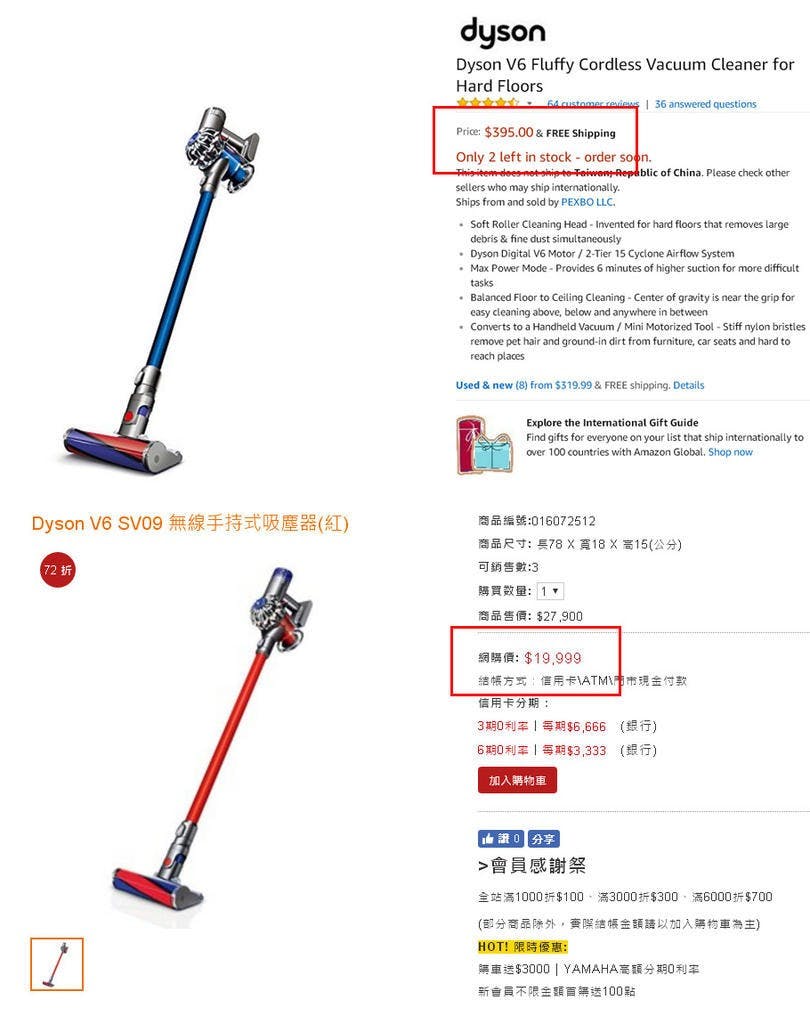Open the 64 customer reviews link

592,104
